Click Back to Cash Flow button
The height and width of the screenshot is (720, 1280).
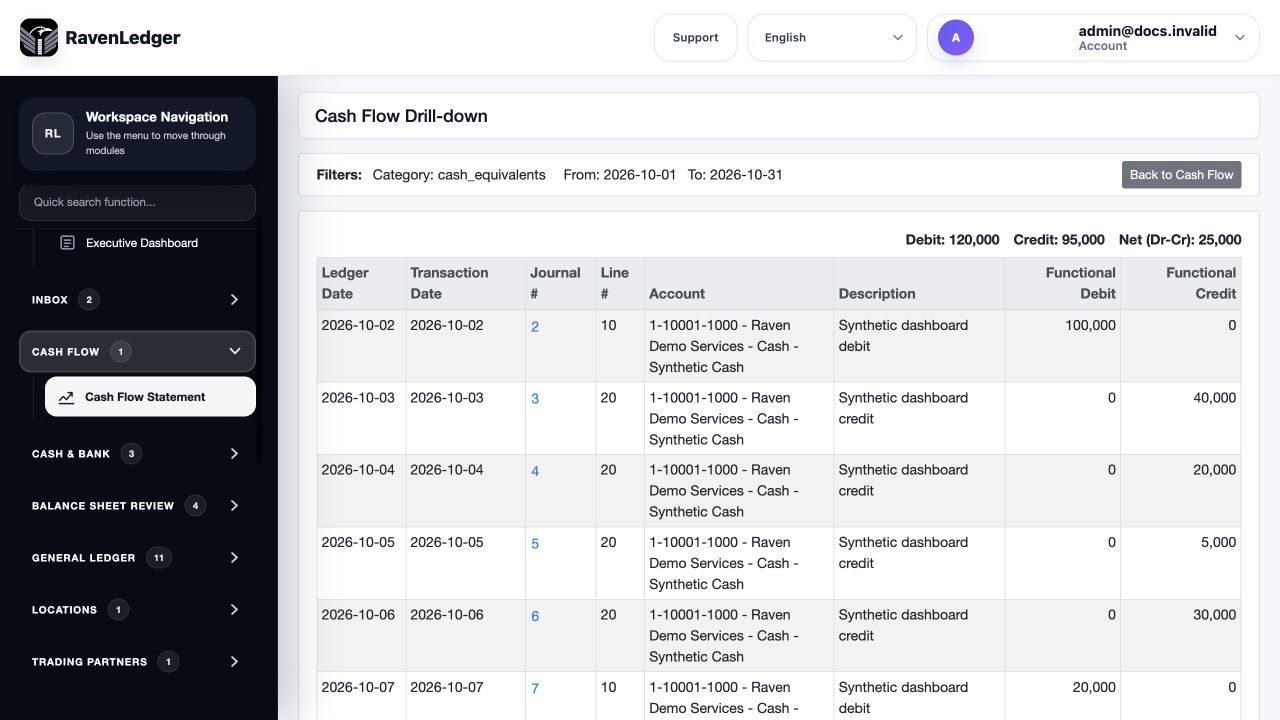(x=1181, y=175)
